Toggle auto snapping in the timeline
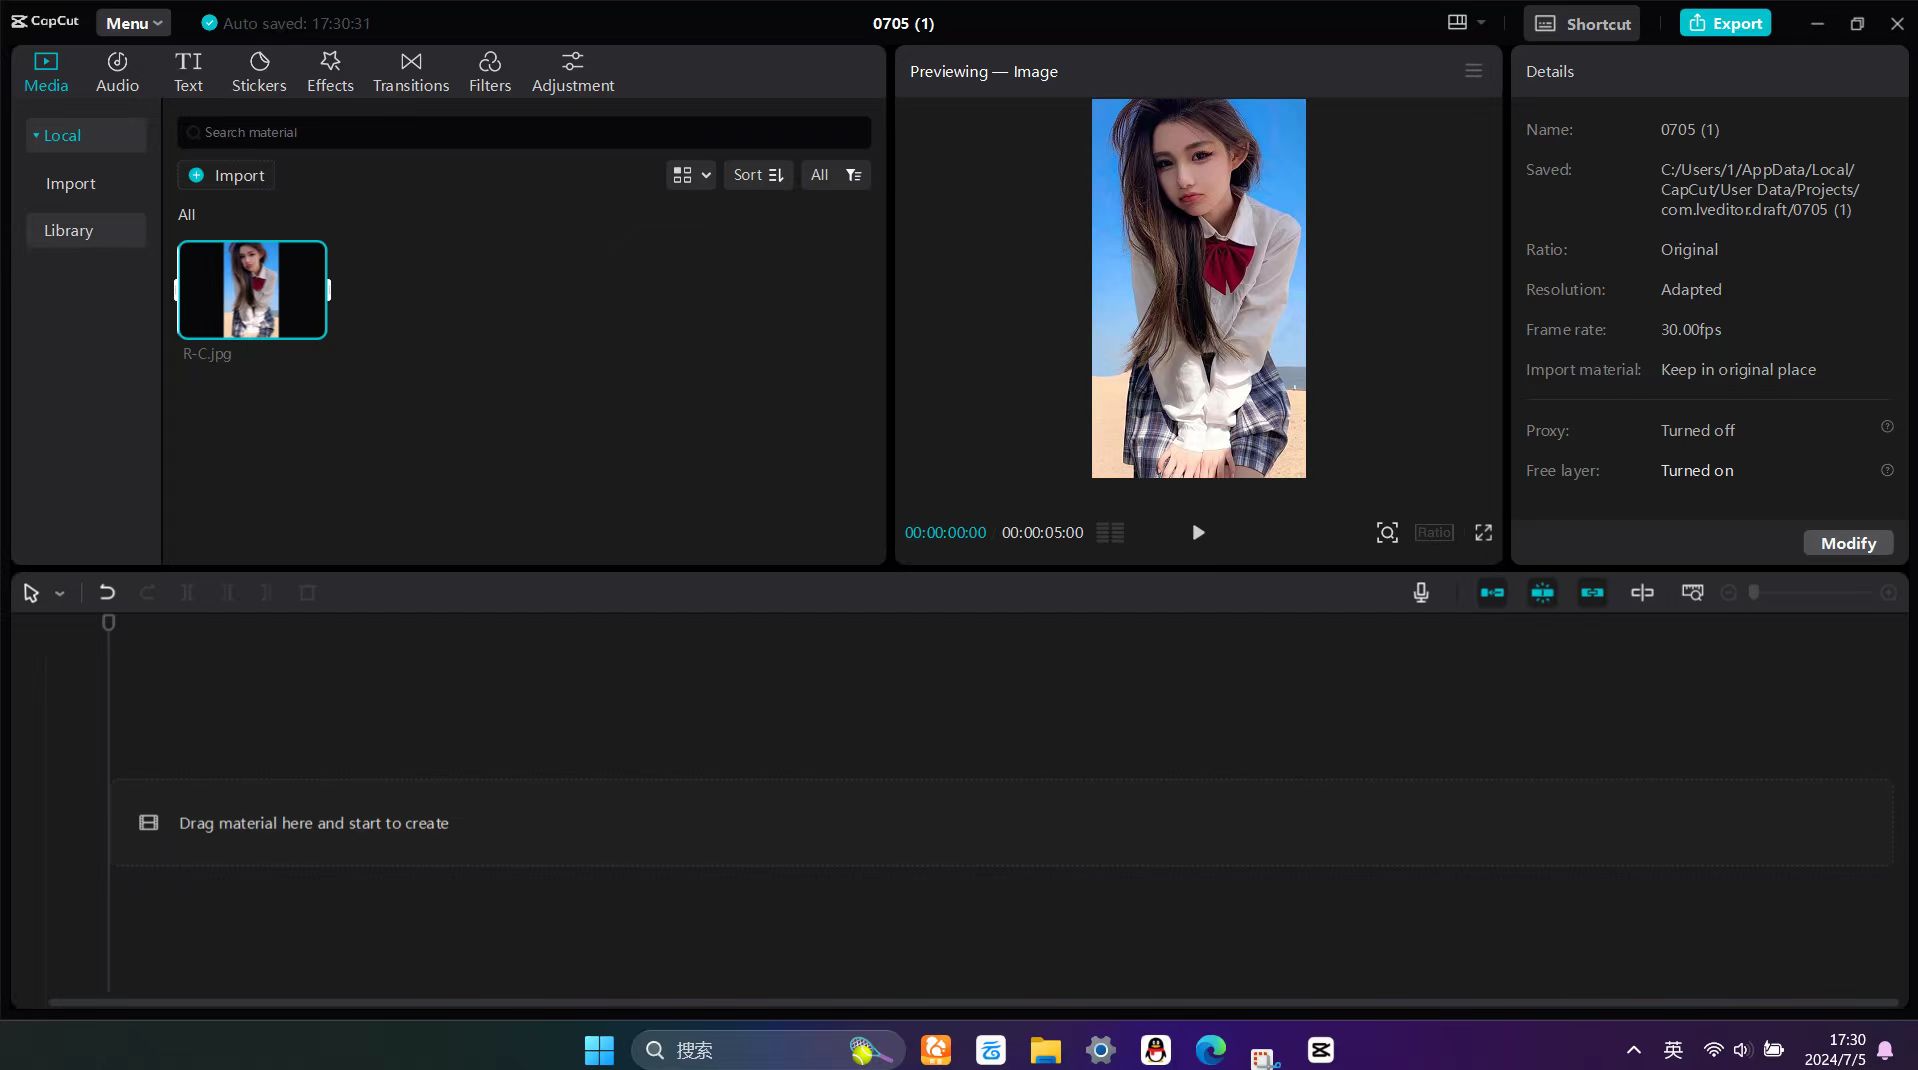The image size is (1918, 1070). coord(1542,593)
